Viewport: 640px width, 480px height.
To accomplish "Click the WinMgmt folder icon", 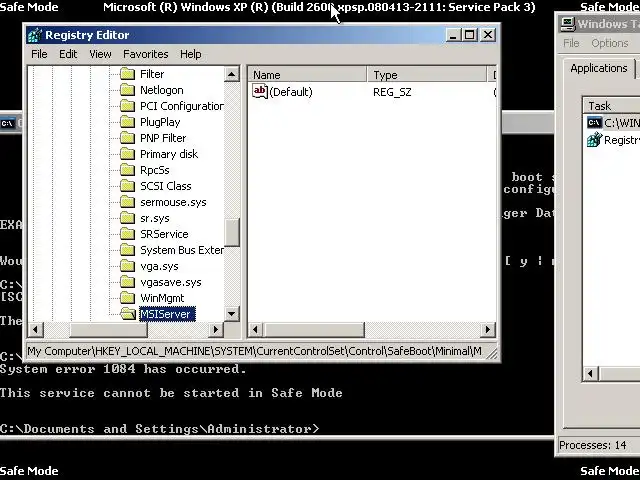I will tap(128, 298).
